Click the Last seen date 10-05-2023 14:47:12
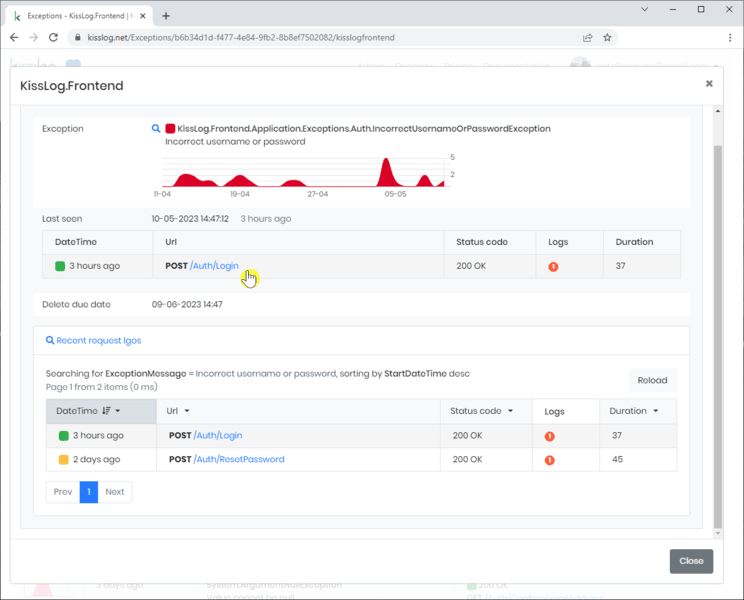 pos(190,219)
